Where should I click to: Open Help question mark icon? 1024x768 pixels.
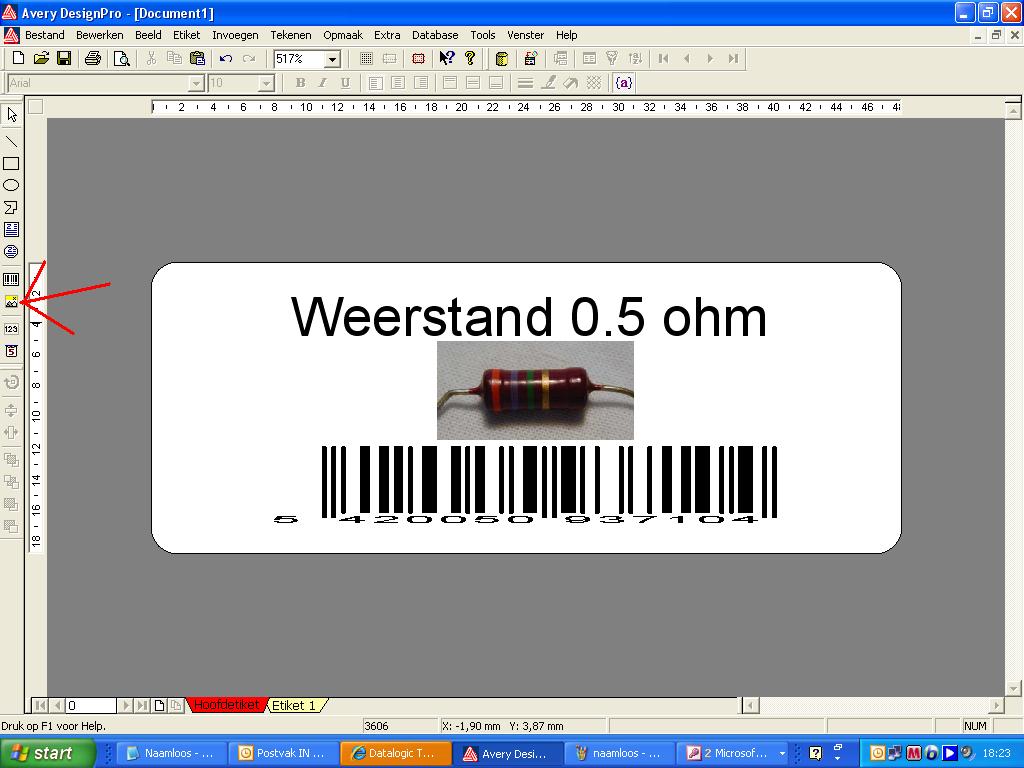pyautogui.click(x=470, y=59)
